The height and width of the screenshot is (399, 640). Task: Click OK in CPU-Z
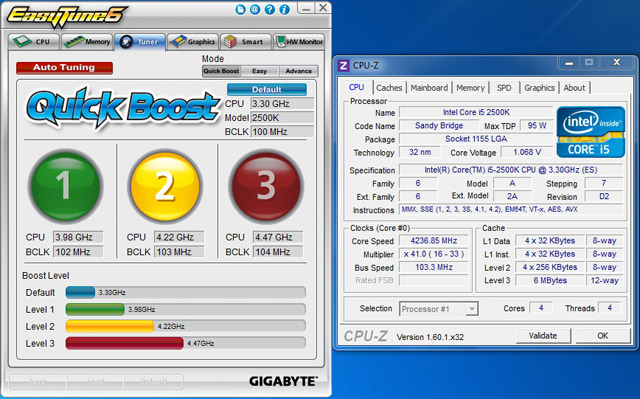pos(603,336)
